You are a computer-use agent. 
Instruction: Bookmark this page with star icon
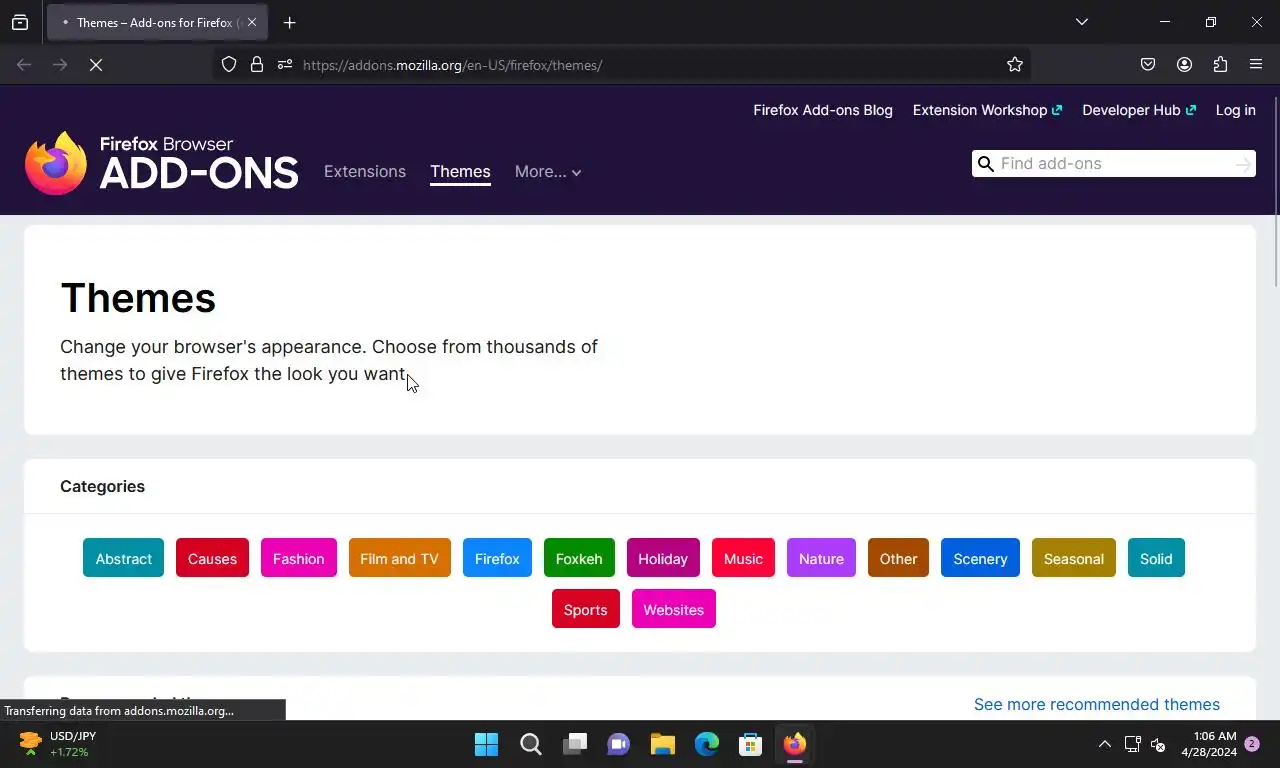1015,65
